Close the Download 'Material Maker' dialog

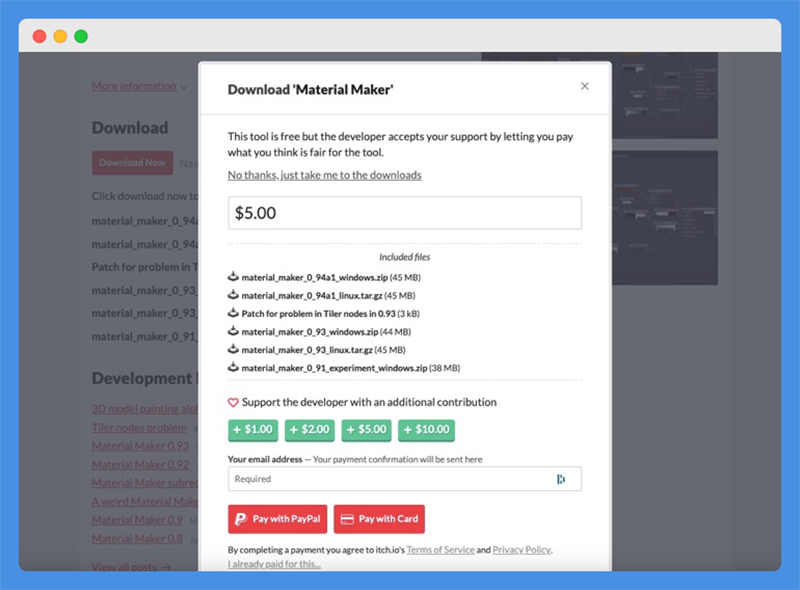[585, 86]
